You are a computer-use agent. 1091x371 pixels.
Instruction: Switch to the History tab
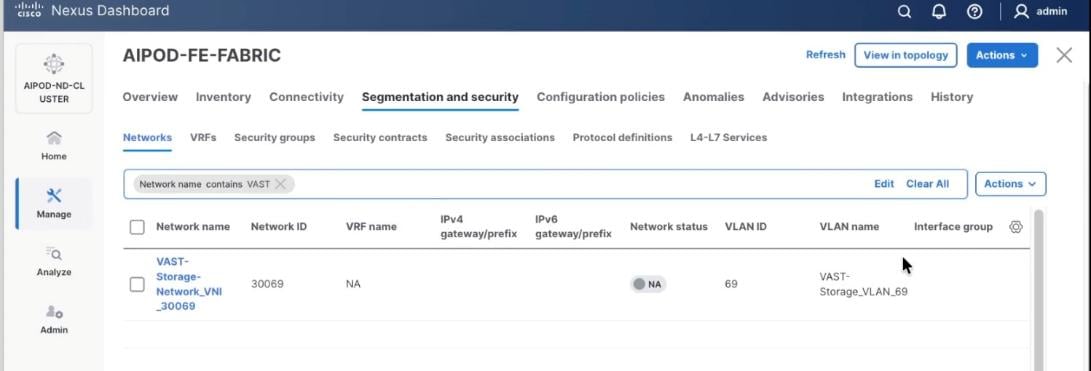point(952,97)
